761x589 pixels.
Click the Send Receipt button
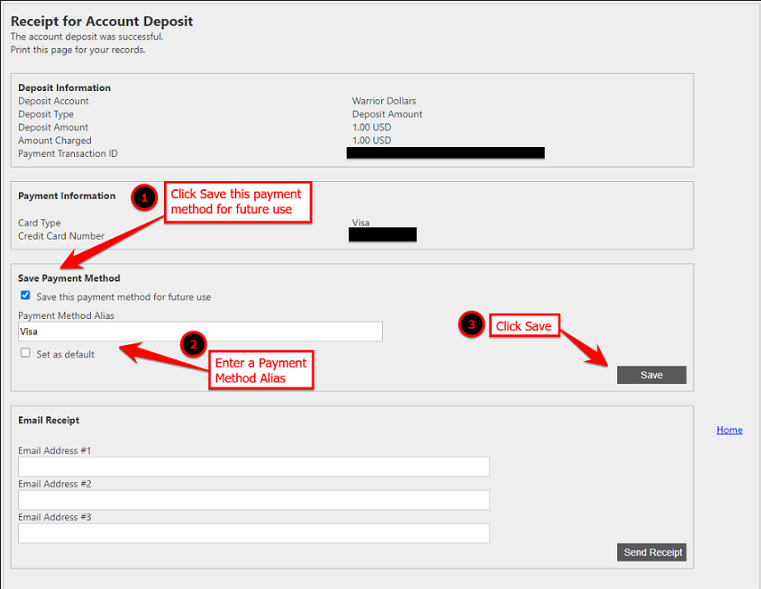[x=651, y=552]
